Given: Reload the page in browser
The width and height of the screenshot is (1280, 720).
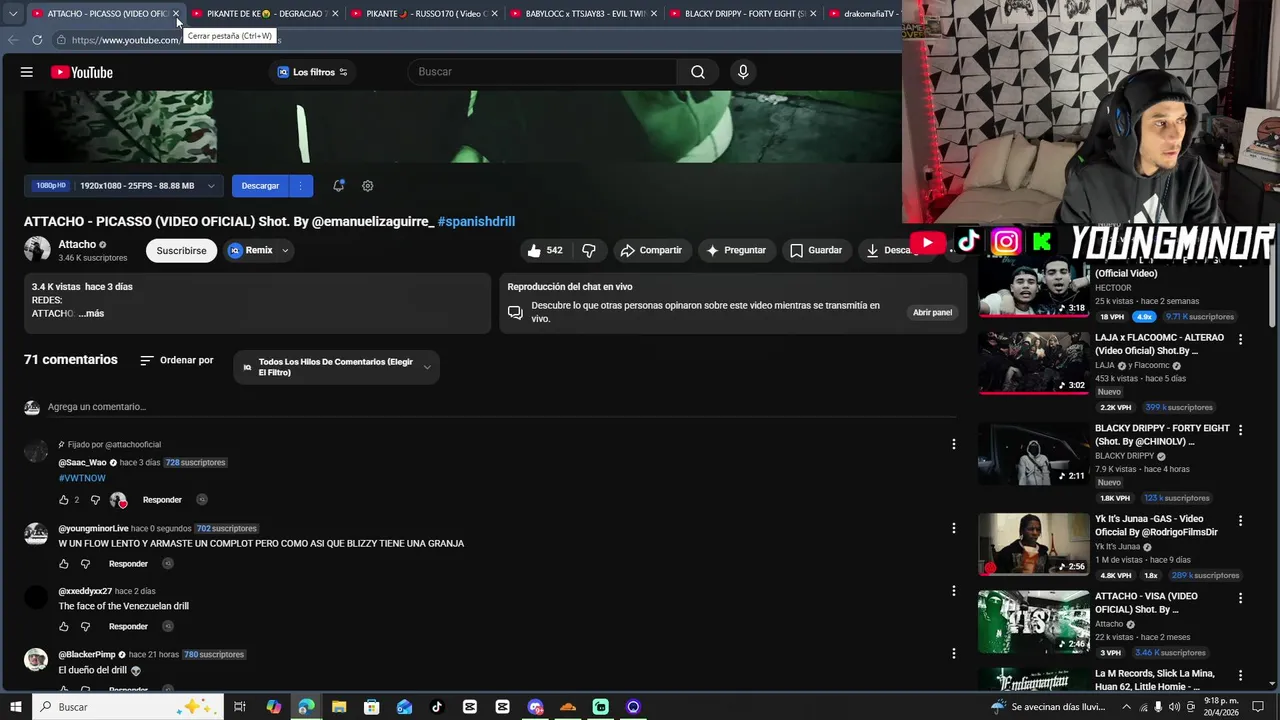Looking at the screenshot, I should (x=37, y=40).
